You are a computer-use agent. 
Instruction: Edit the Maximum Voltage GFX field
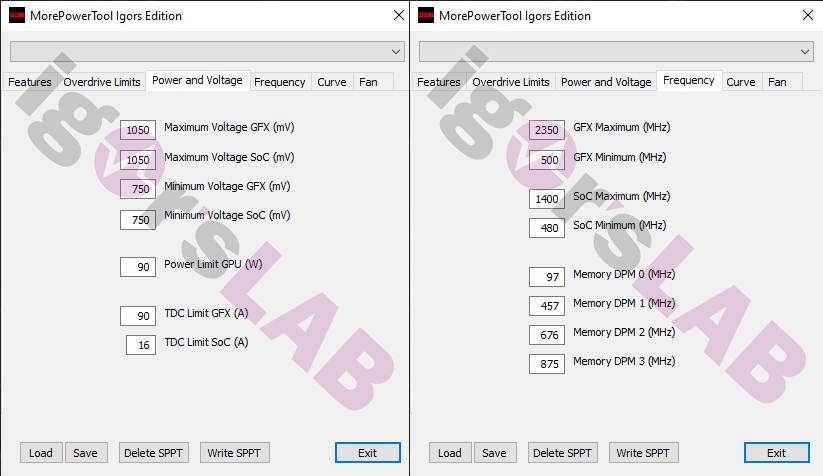(x=138, y=130)
